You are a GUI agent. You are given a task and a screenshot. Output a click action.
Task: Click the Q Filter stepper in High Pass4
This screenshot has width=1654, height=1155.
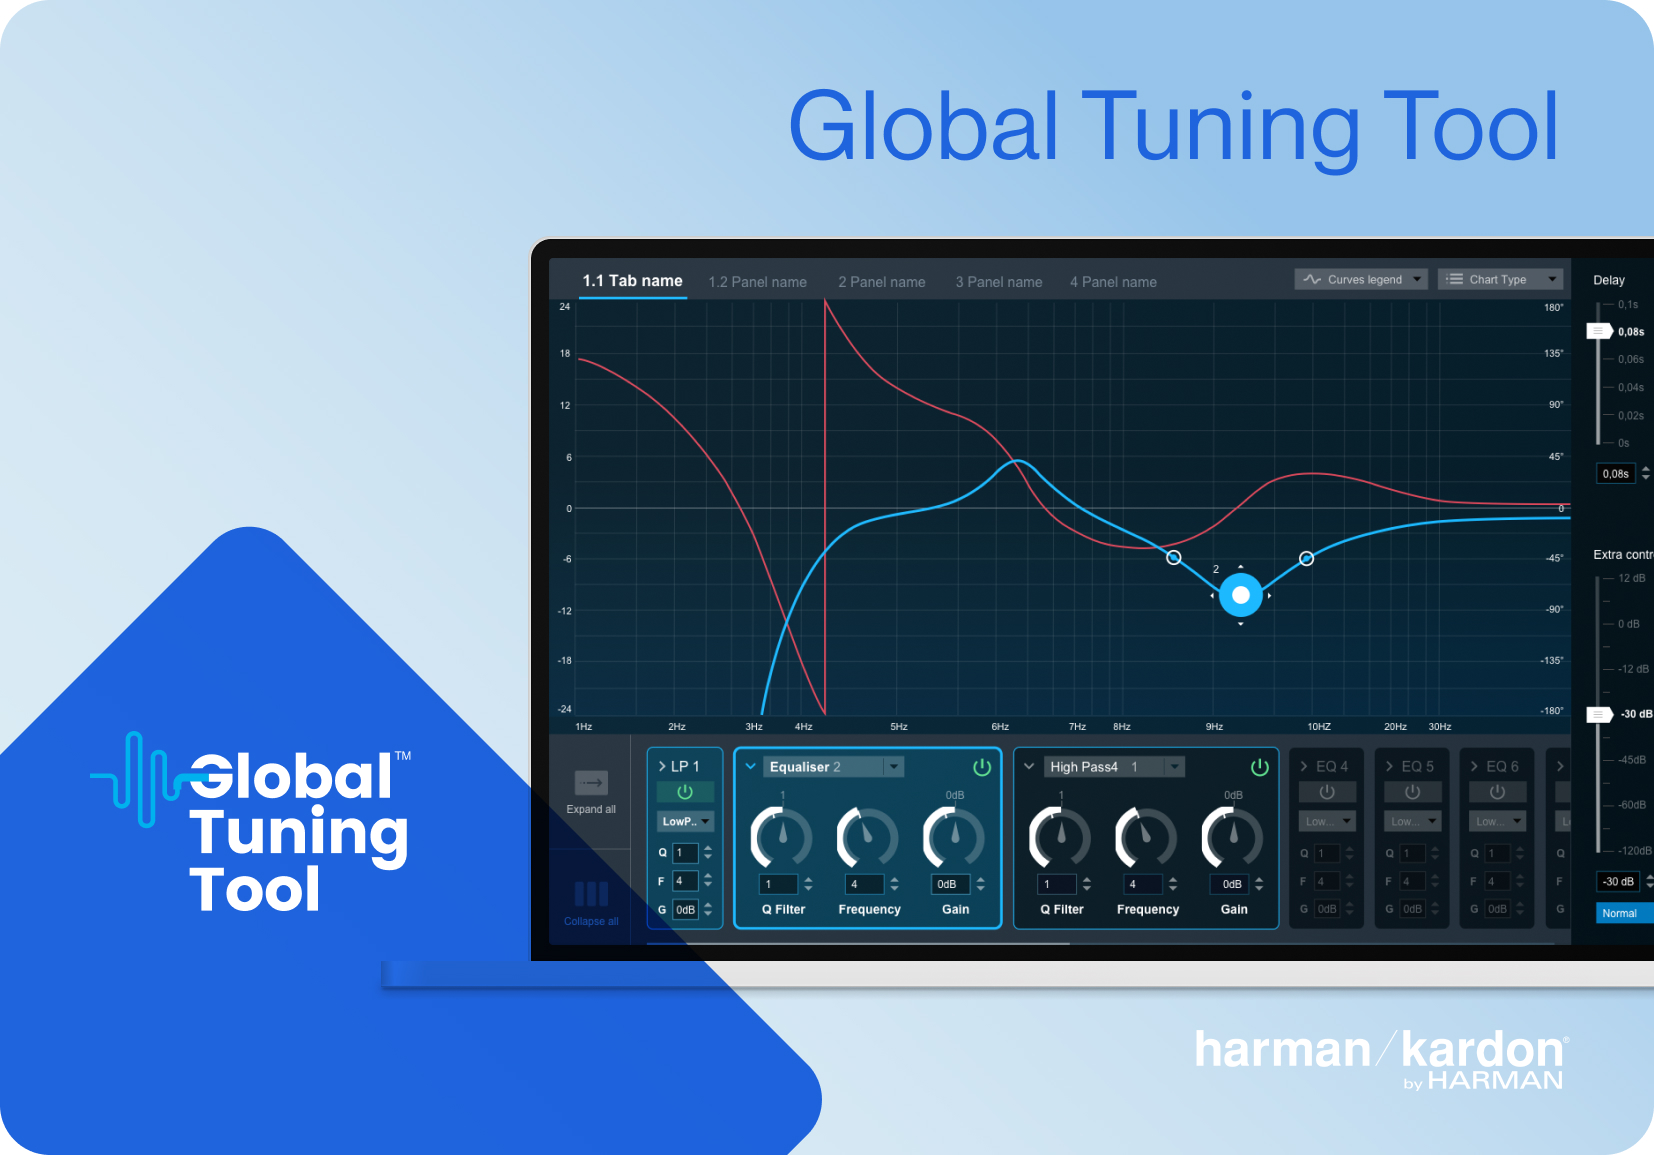point(1086,884)
